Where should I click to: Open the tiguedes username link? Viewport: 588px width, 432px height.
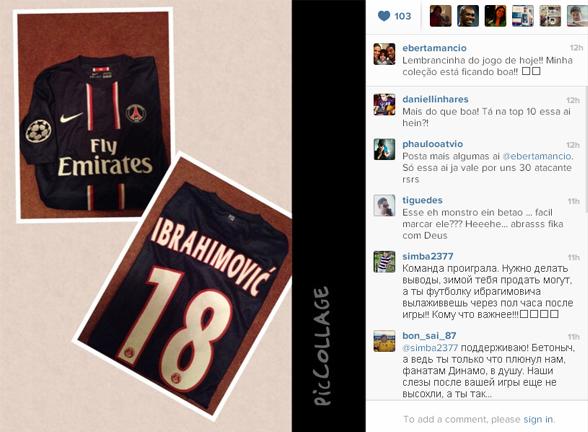422,200
